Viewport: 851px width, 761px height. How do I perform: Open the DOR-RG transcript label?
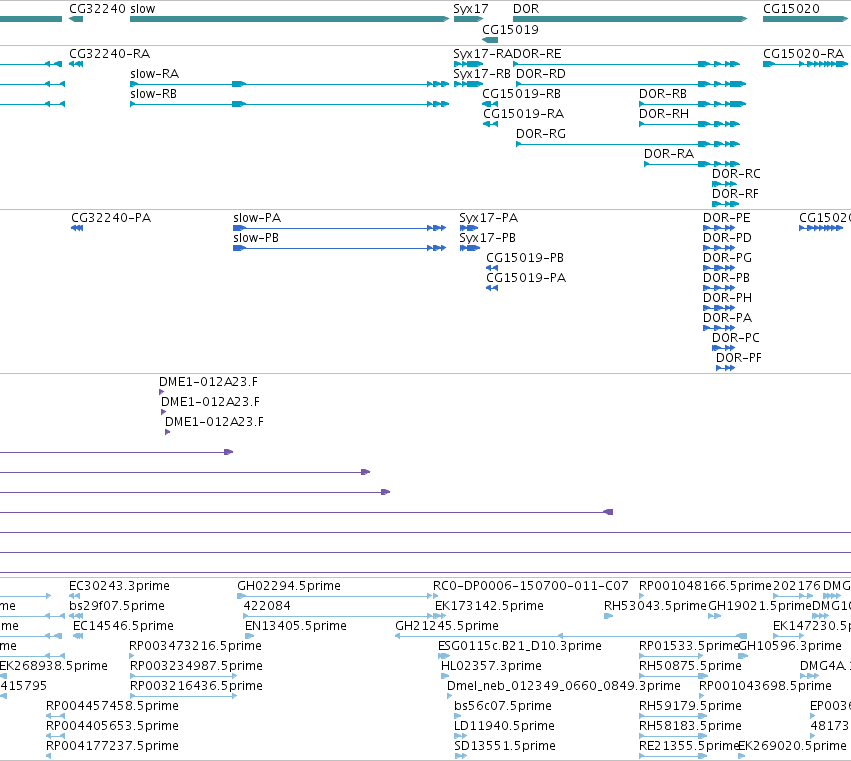(541, 134)
